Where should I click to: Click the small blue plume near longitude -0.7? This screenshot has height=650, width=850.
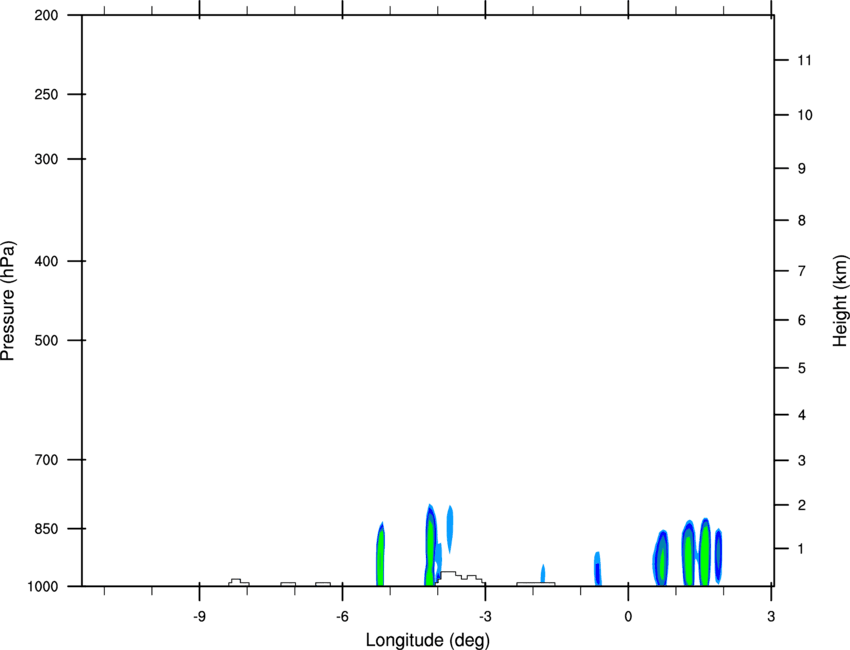(x=597, y=568)
